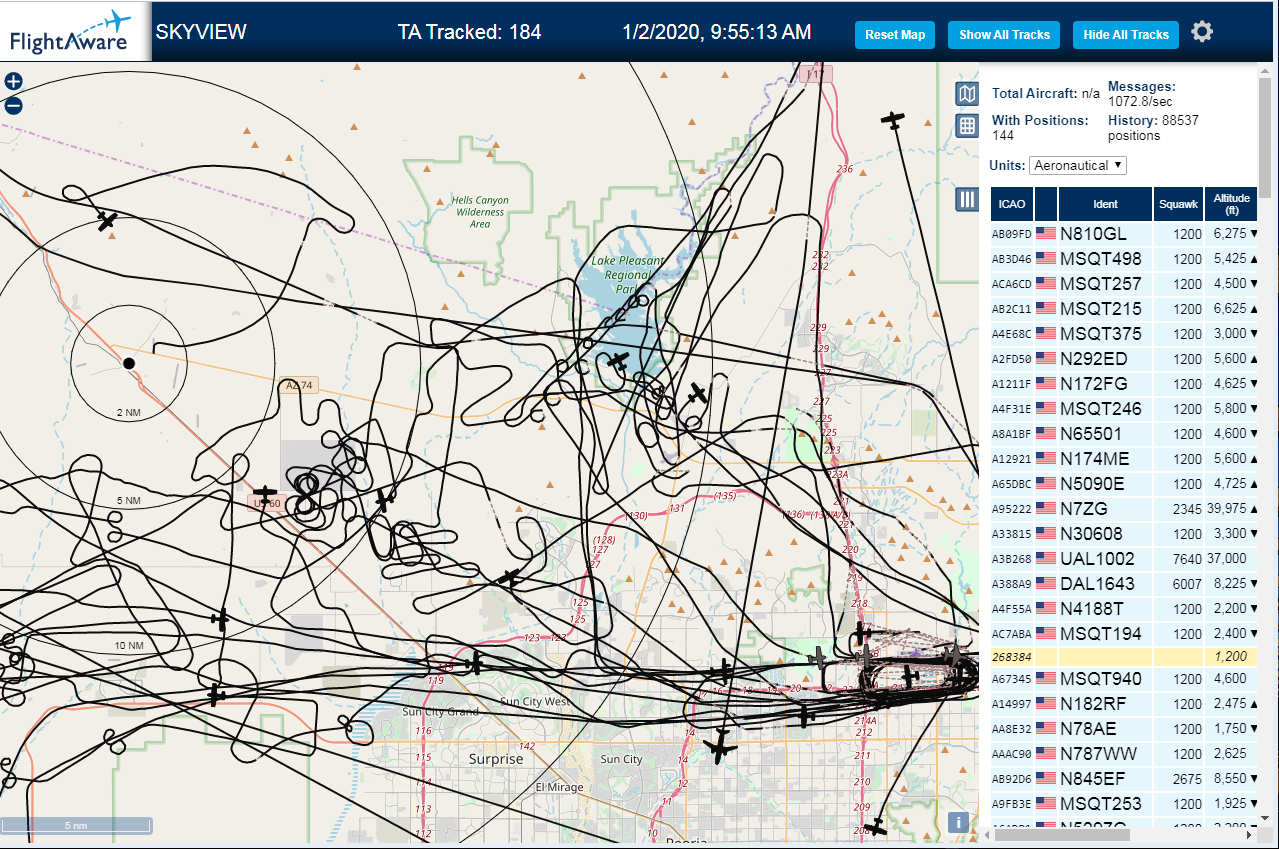Click the TA Tracked: 184 header text
This screenshot has width=1279, height=849.
tap(469, 32)
